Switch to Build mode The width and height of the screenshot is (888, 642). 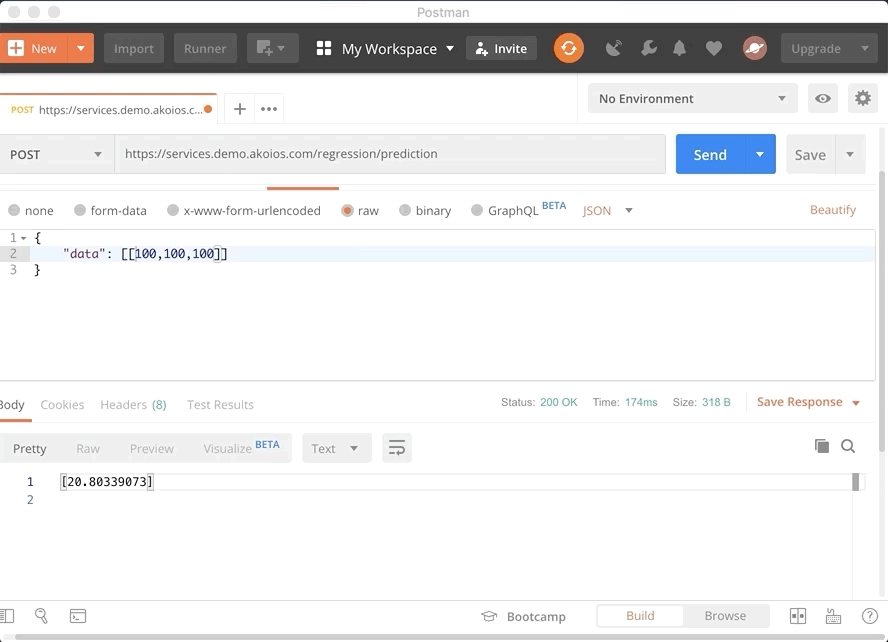point(640,616)
